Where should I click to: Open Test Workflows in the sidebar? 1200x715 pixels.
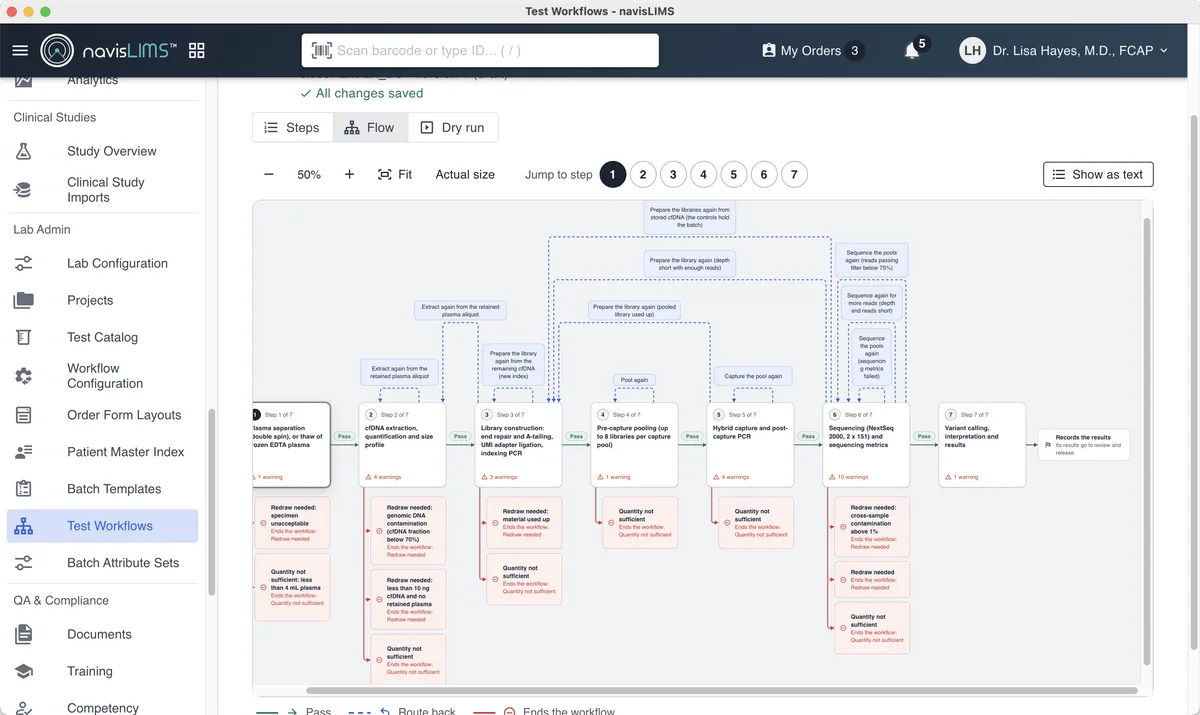pos(103,526)
